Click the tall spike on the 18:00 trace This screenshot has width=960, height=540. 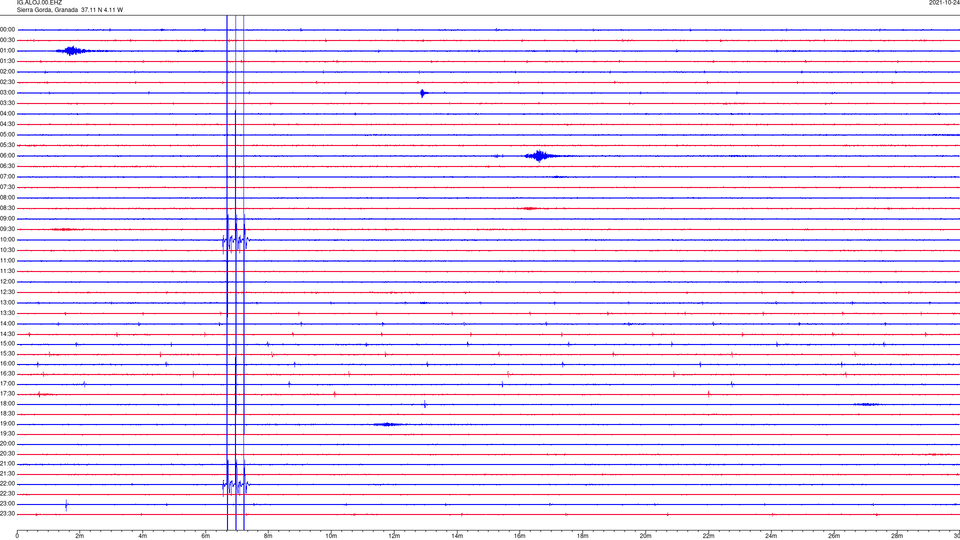click(425, 404)
